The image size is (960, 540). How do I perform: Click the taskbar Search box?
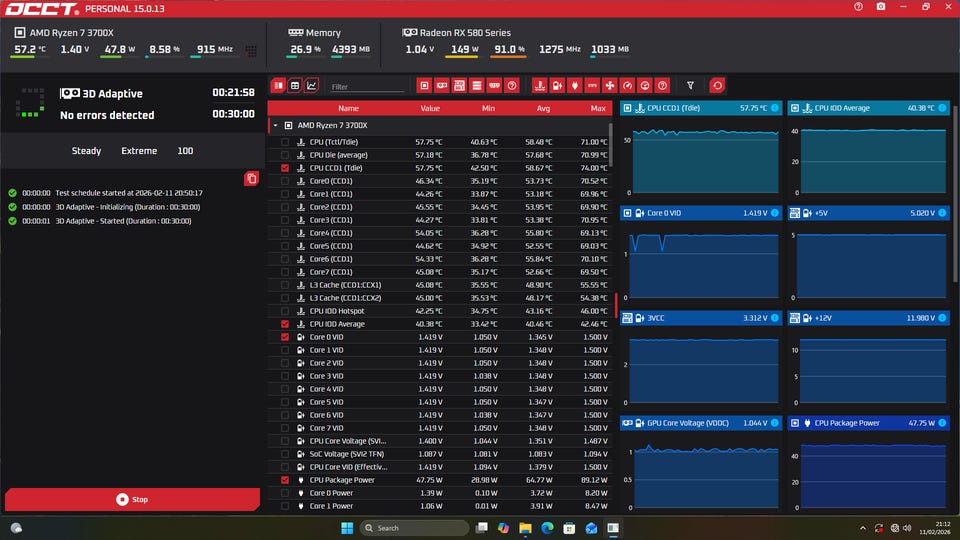pos(414,528)
